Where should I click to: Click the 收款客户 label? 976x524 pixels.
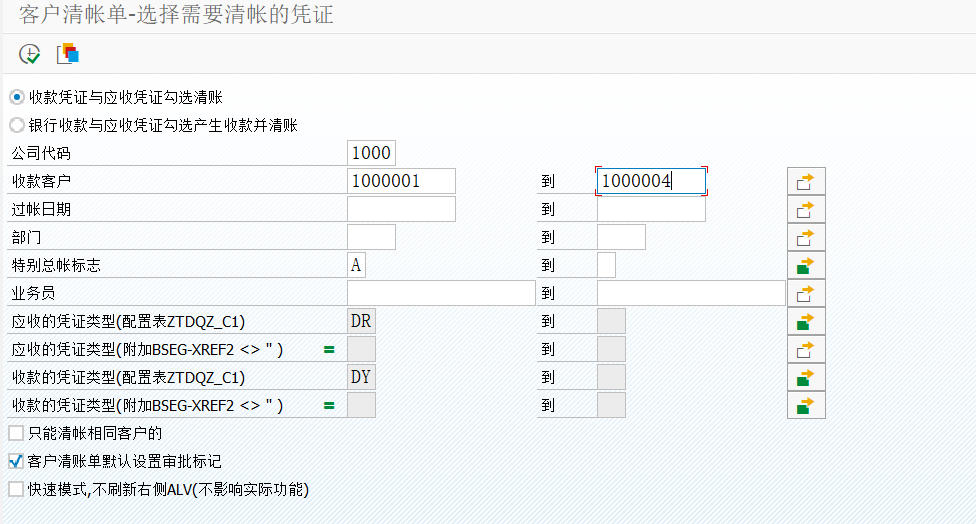(41, 181)
